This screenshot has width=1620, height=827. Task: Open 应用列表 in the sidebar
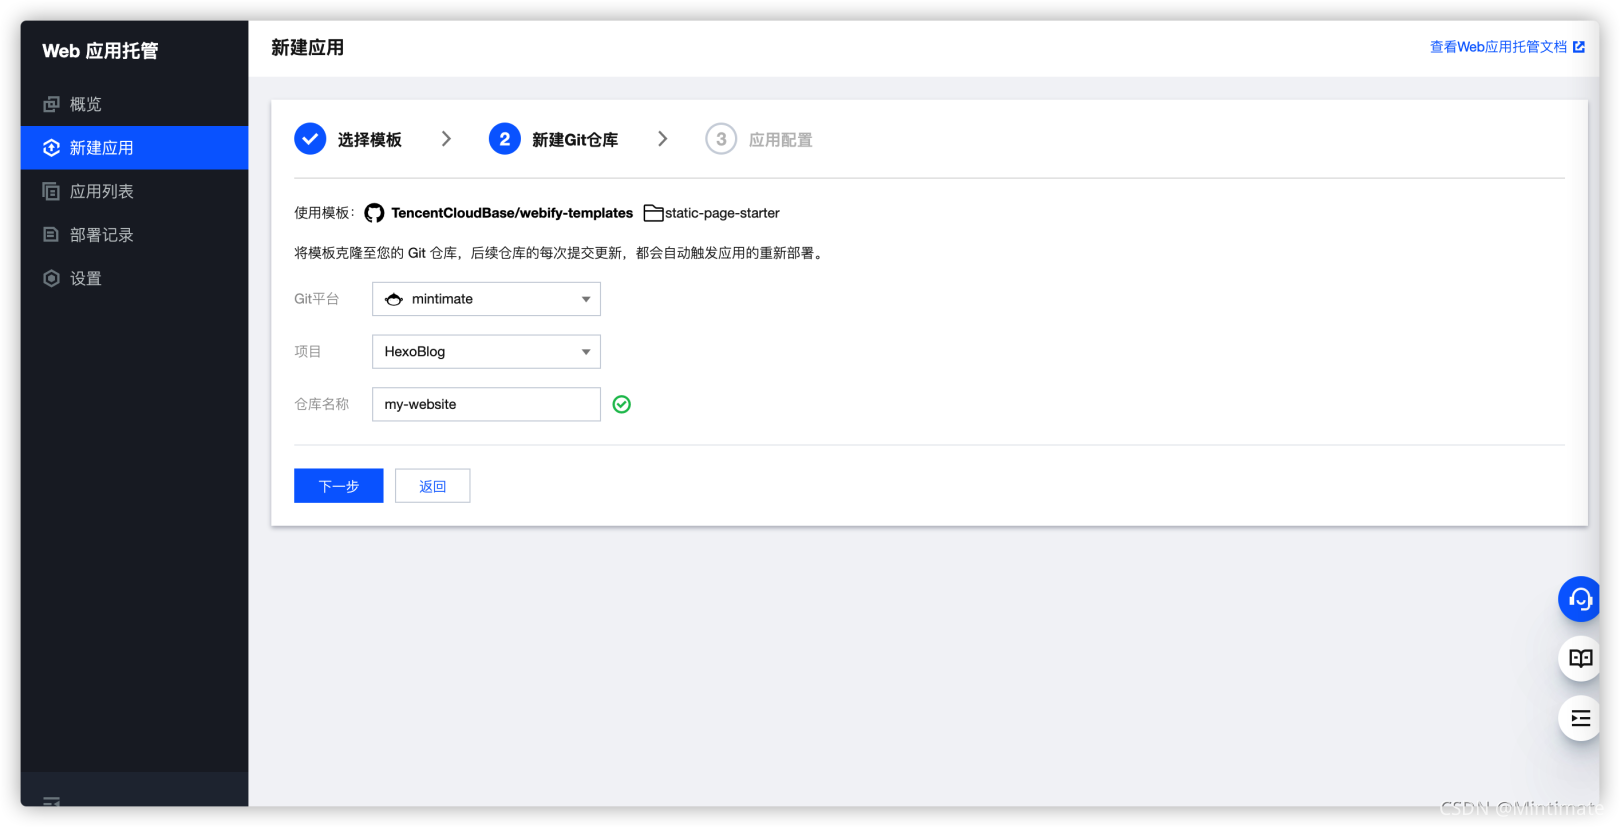[134, 191]
